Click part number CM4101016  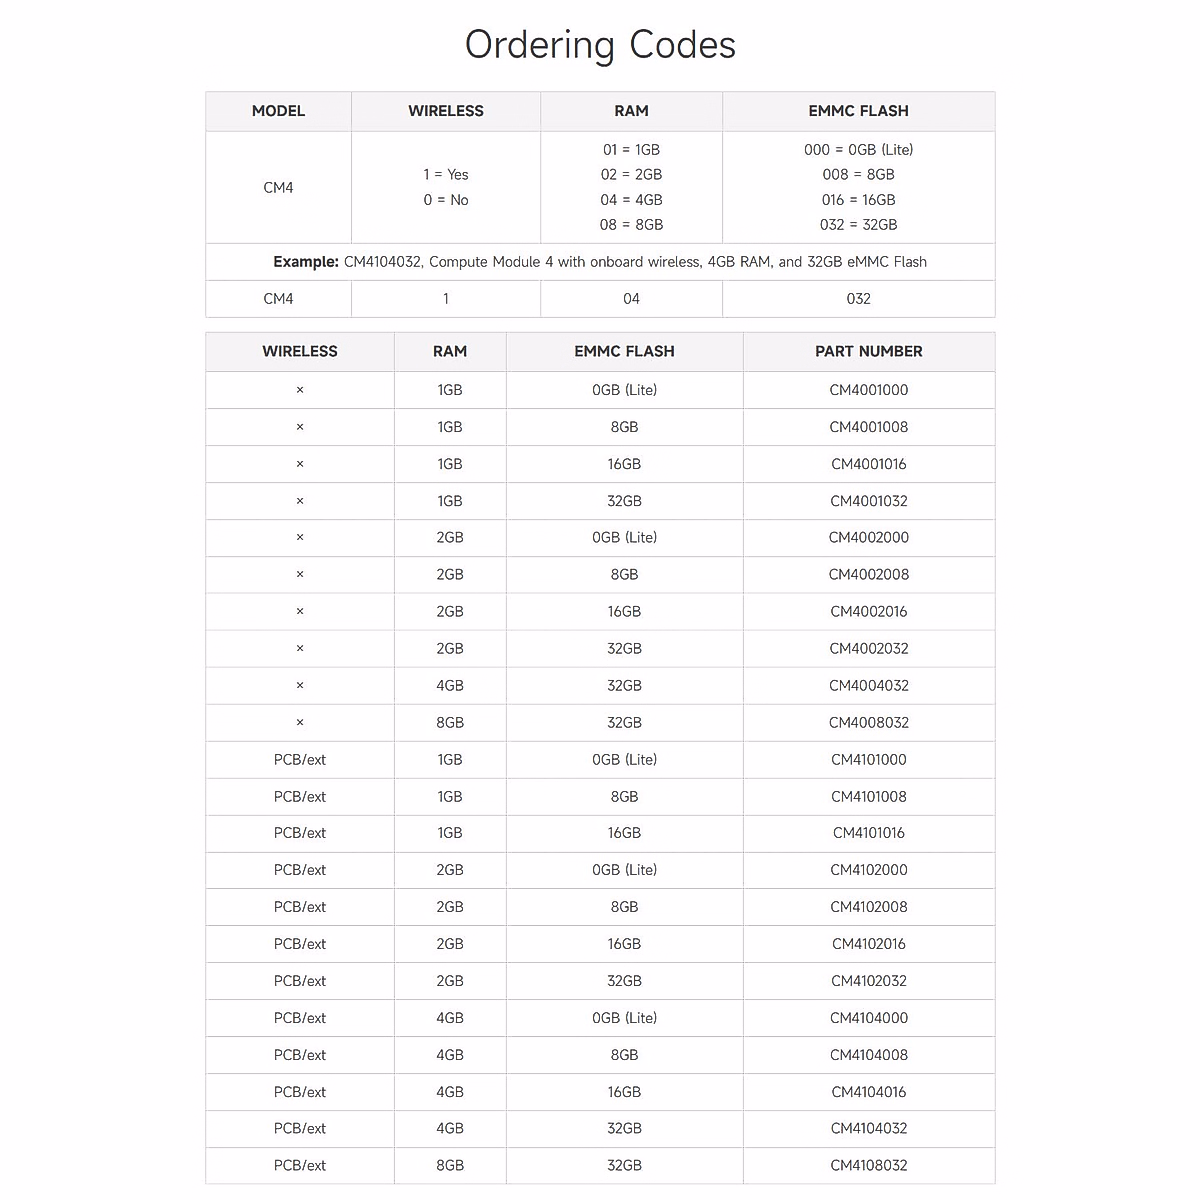click(x=868, y=832)
